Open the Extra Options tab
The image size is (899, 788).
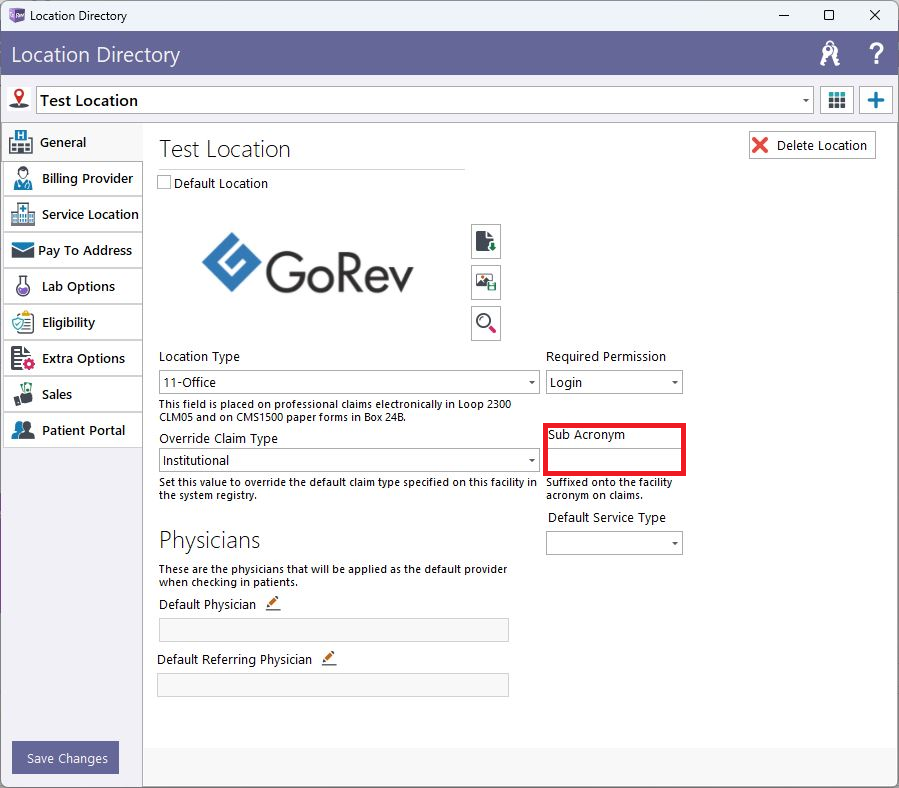73,358
